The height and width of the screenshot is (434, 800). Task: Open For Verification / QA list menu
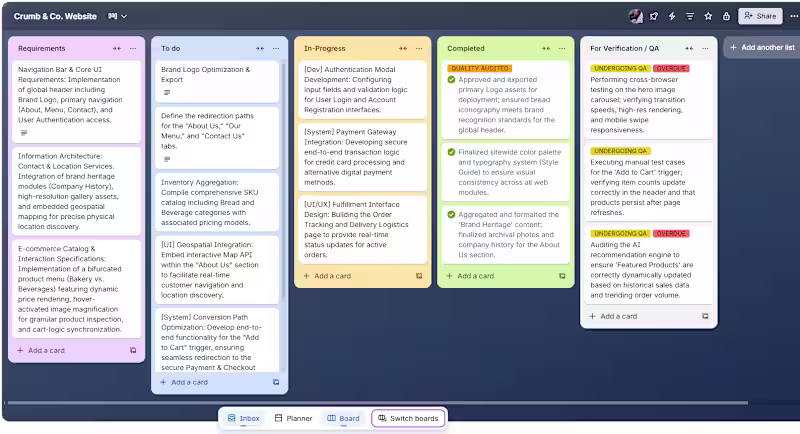pos(705,48)
